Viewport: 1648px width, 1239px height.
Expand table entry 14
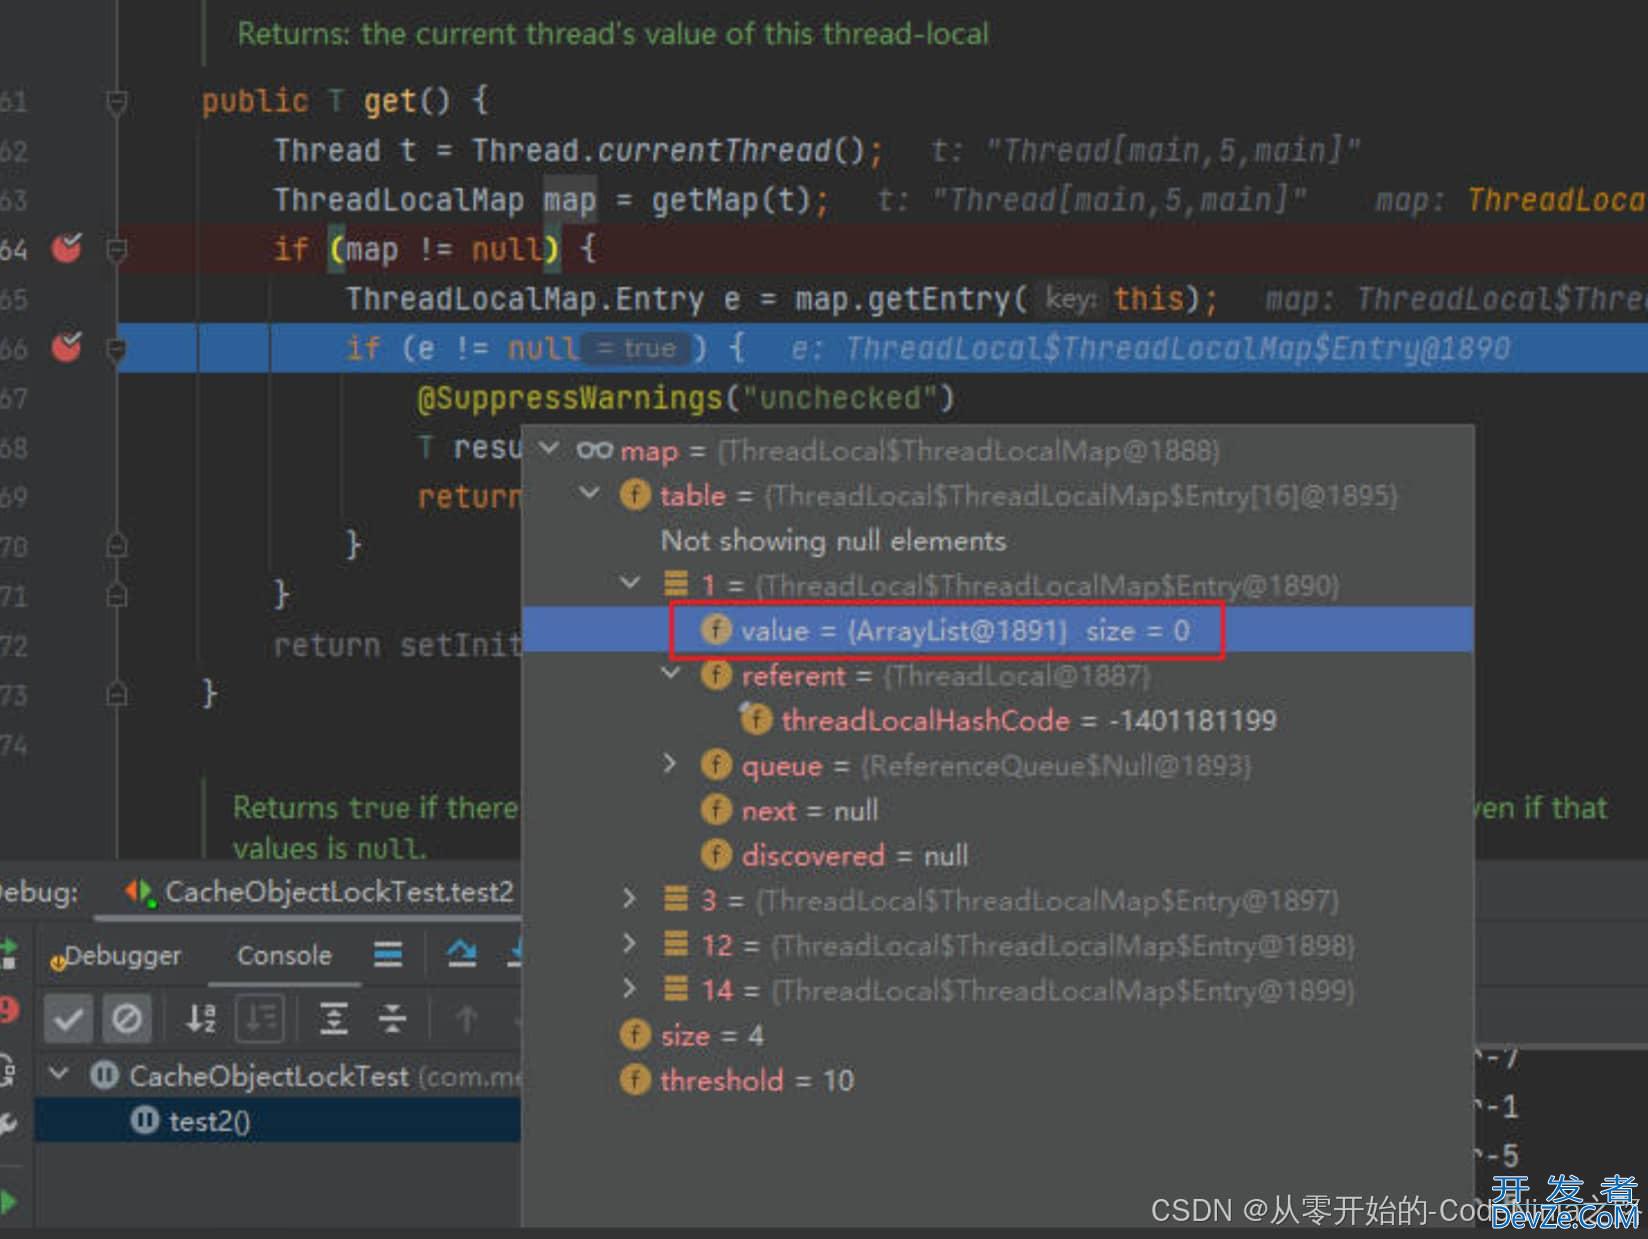tap(630, 988)
